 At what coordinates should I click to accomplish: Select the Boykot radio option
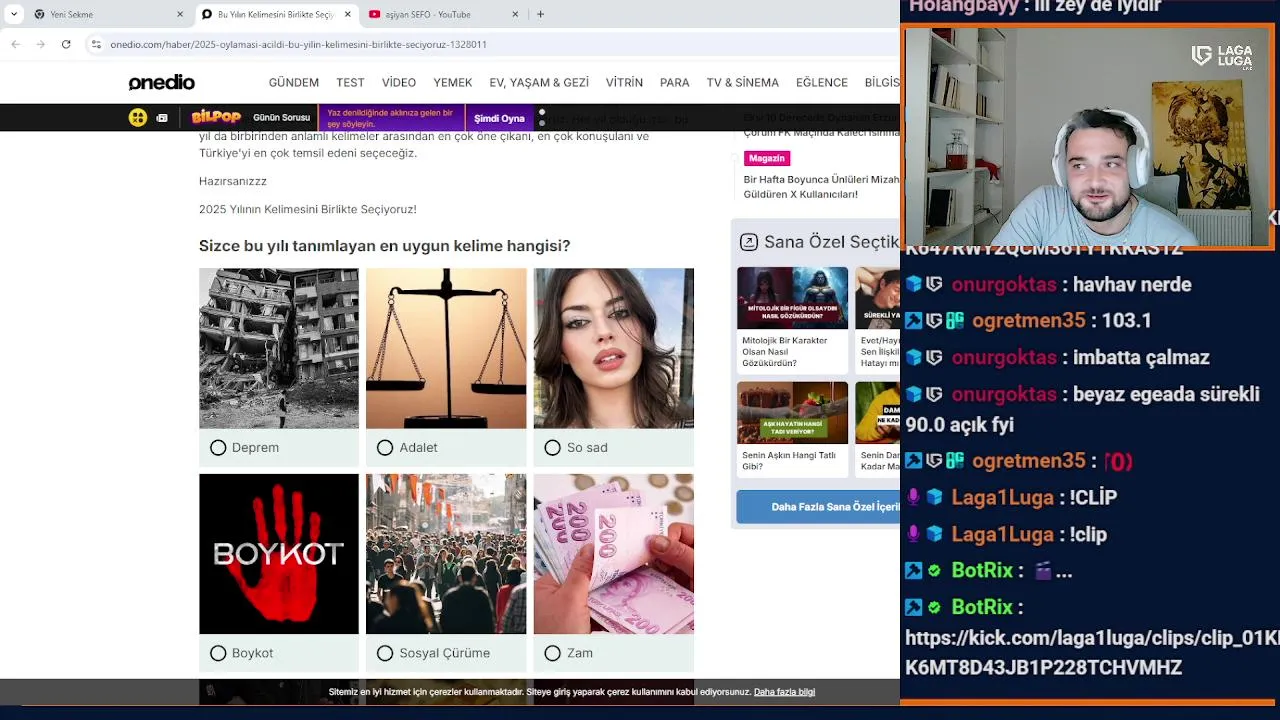pyautogui.click(x=218, y=653)
